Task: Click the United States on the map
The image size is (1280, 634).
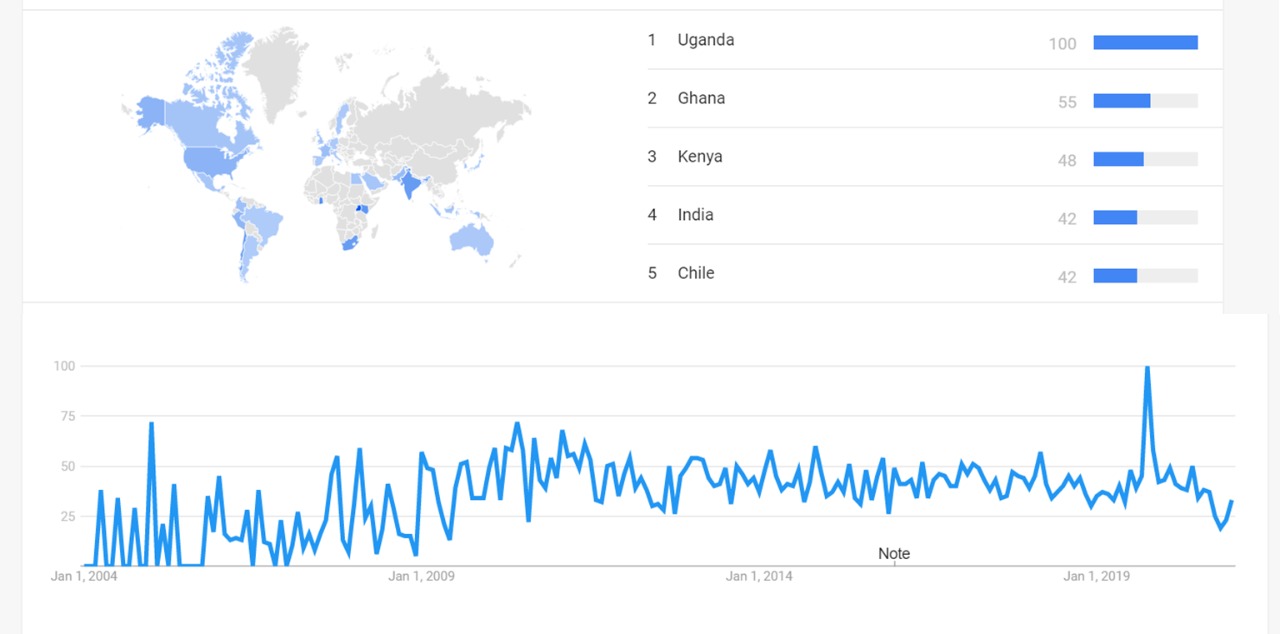Action: click(x=210, y=160)
